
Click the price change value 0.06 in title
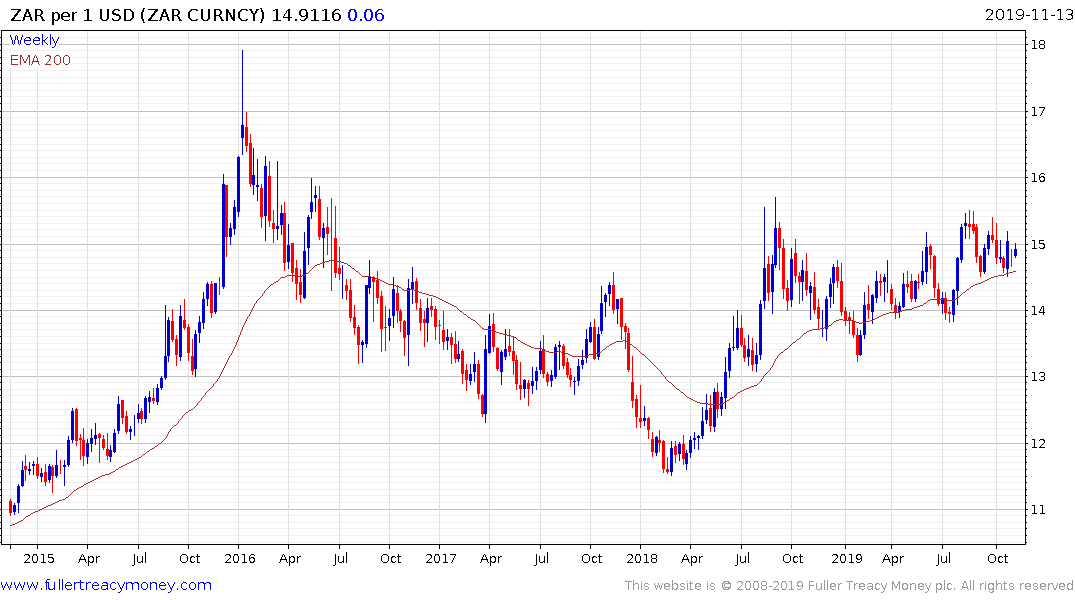[365, 15]
